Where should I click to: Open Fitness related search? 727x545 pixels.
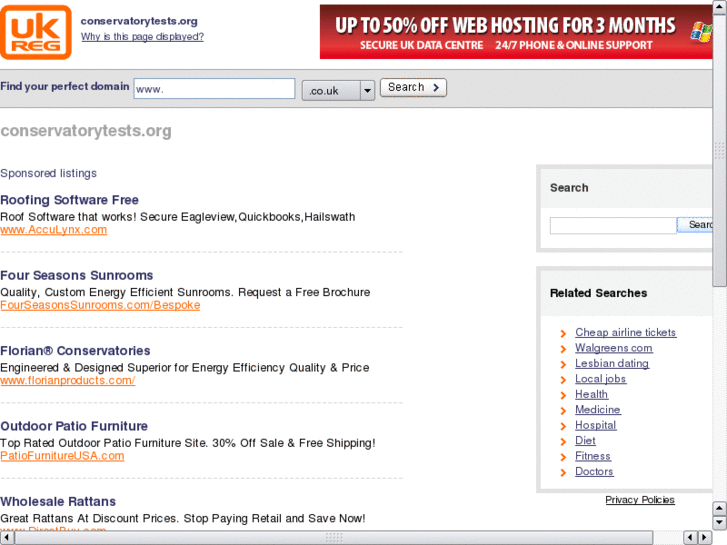tap(593, 456)
